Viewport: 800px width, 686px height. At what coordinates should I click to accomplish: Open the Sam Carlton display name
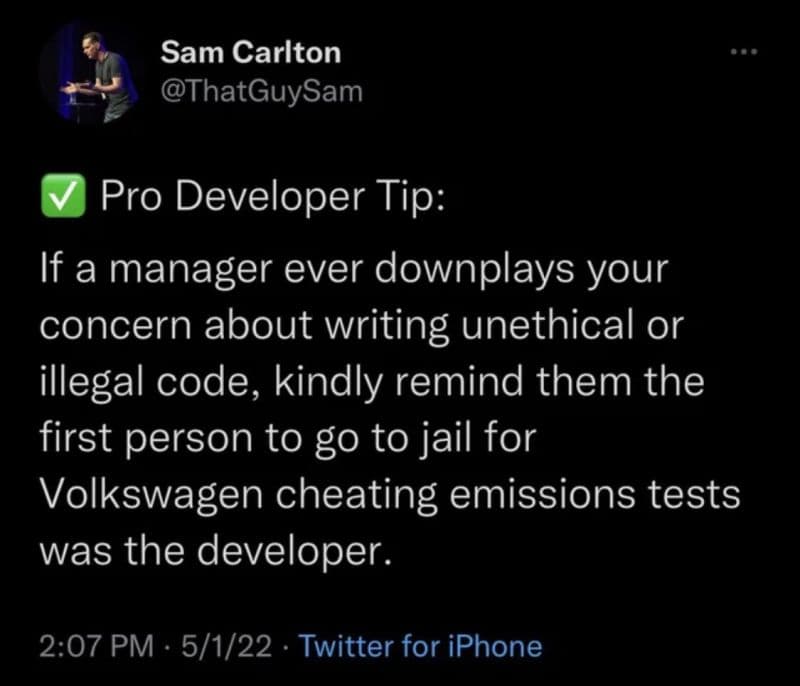click(251, 52)
